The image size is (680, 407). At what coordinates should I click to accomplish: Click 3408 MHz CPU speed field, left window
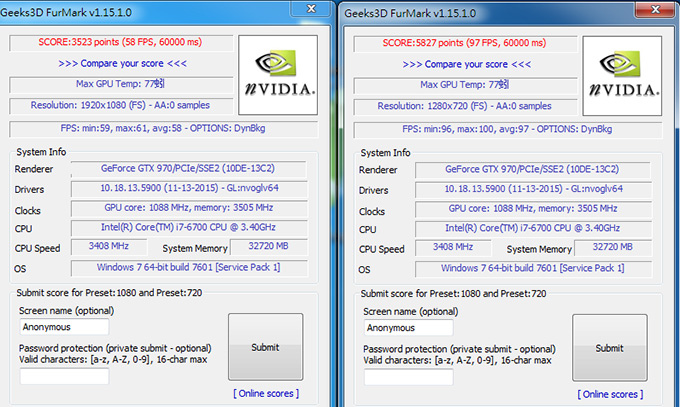pyautogui.click(x=109, y=247)
